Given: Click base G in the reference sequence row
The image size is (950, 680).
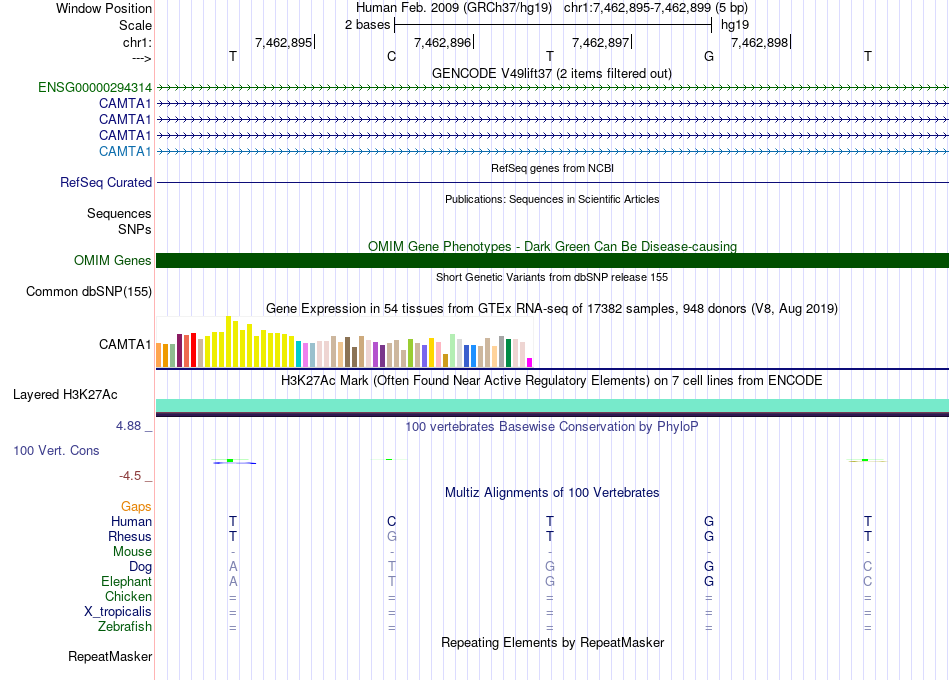Looking at the screenshot, I should (x=709, y=56).
